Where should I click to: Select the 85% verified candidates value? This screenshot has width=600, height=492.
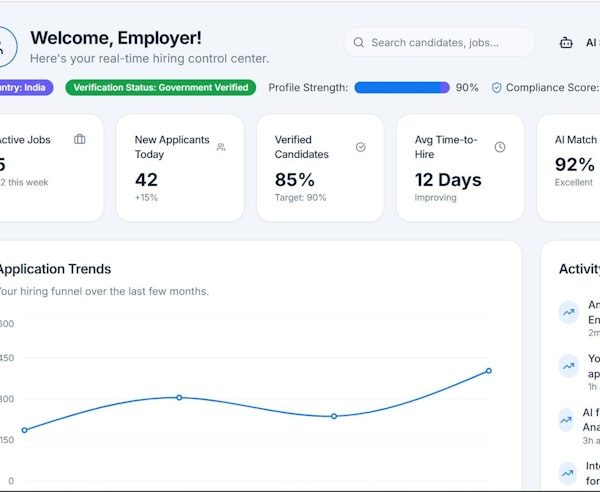coord(295,180)
